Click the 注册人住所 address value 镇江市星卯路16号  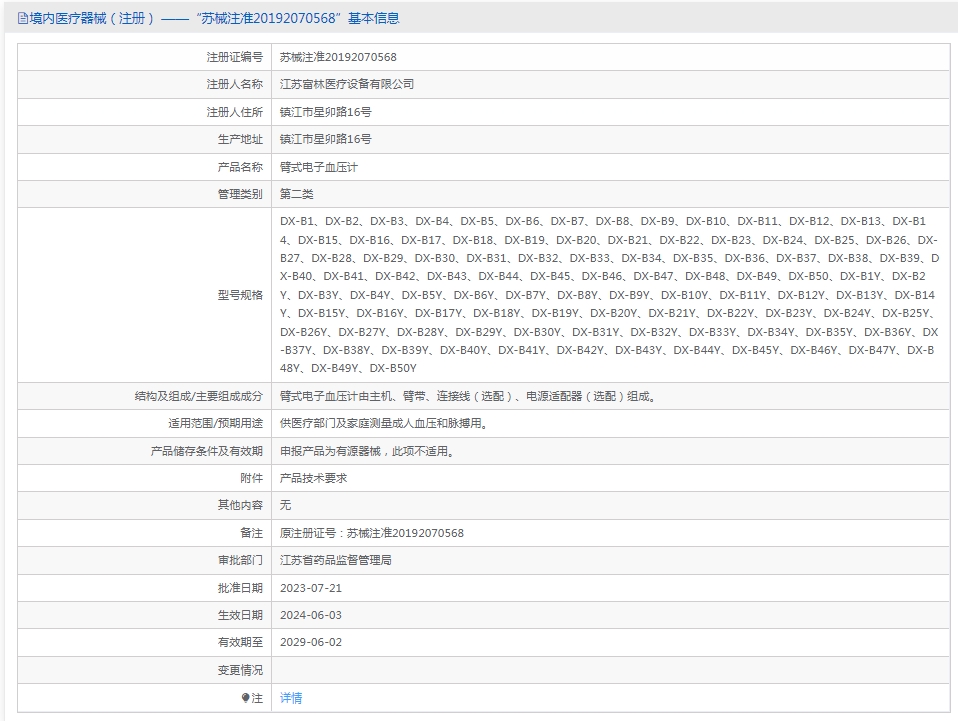tap(326, 112)
